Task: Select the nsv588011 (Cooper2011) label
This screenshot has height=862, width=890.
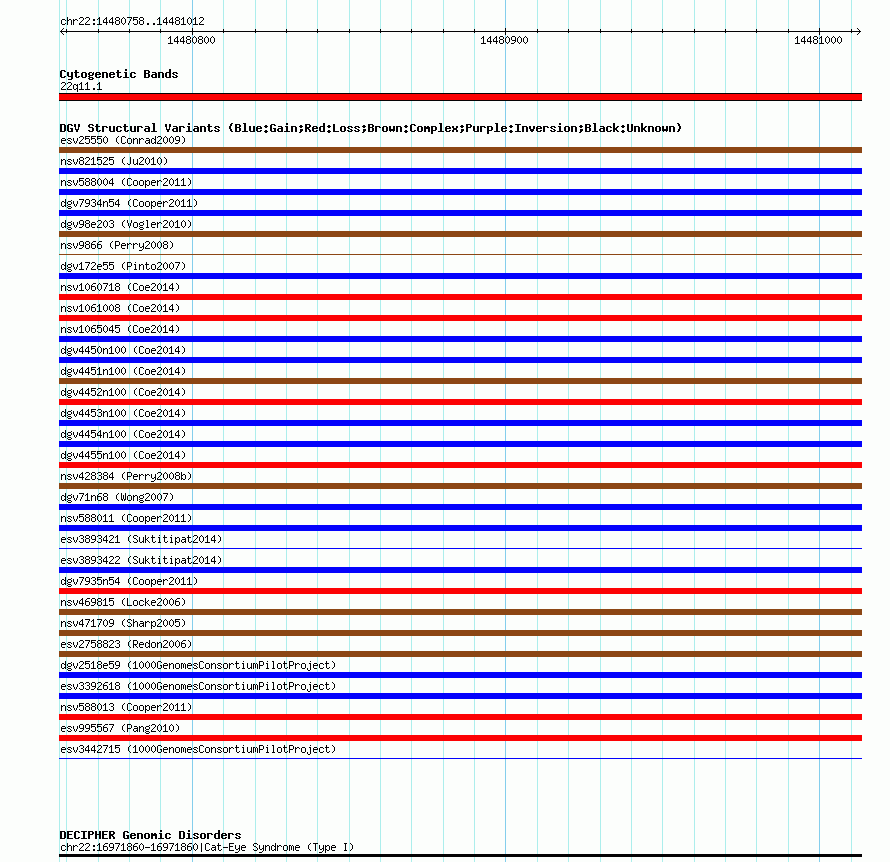Action: pyautogui.click(x=126, y=518)
